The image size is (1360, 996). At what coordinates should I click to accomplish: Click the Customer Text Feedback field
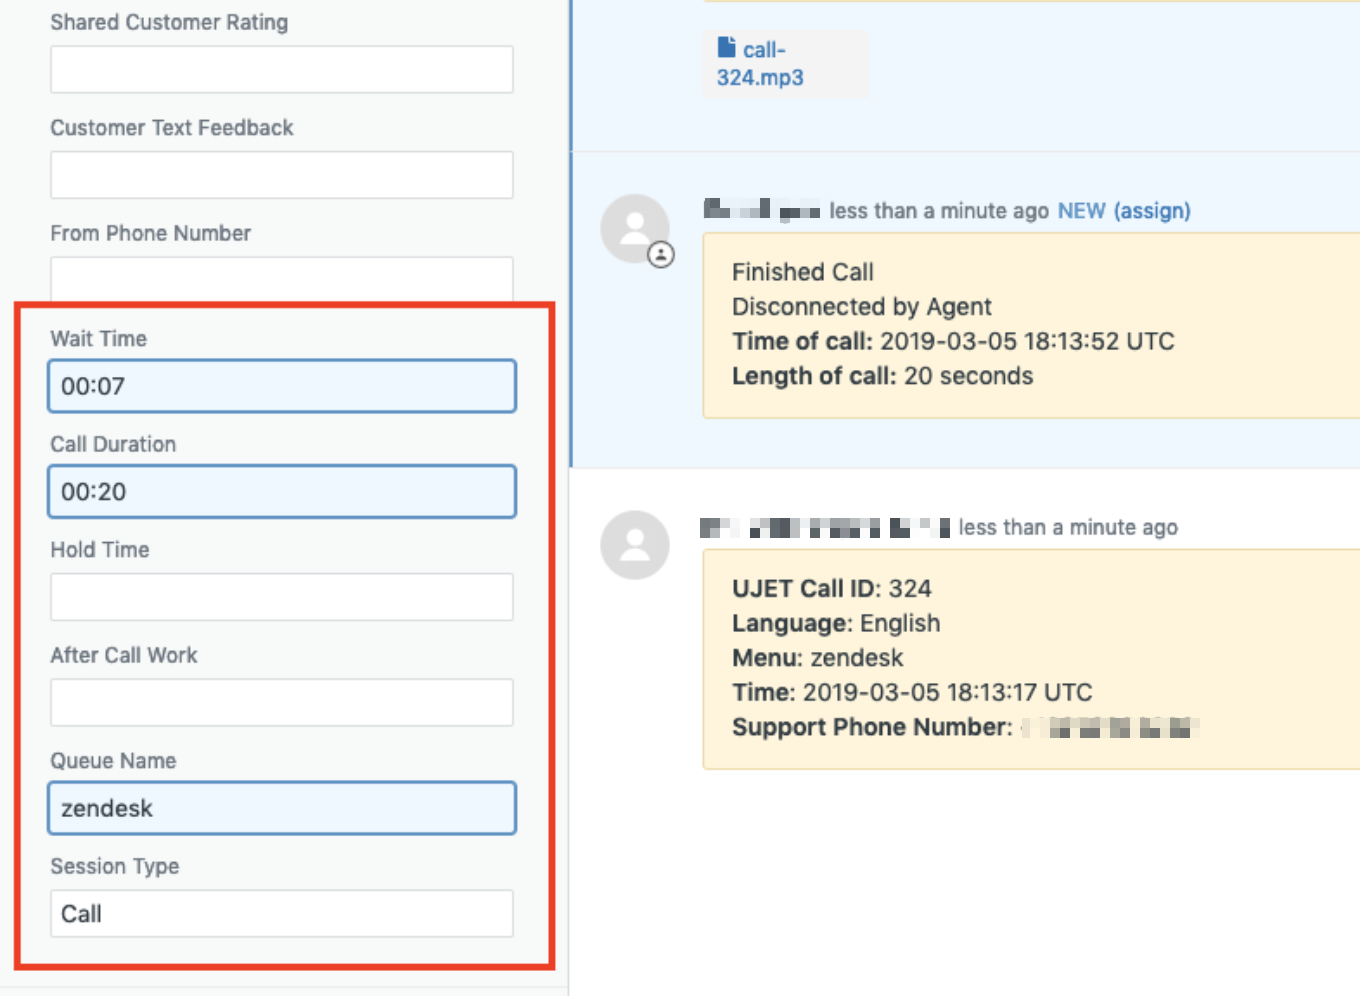point(281,174)
